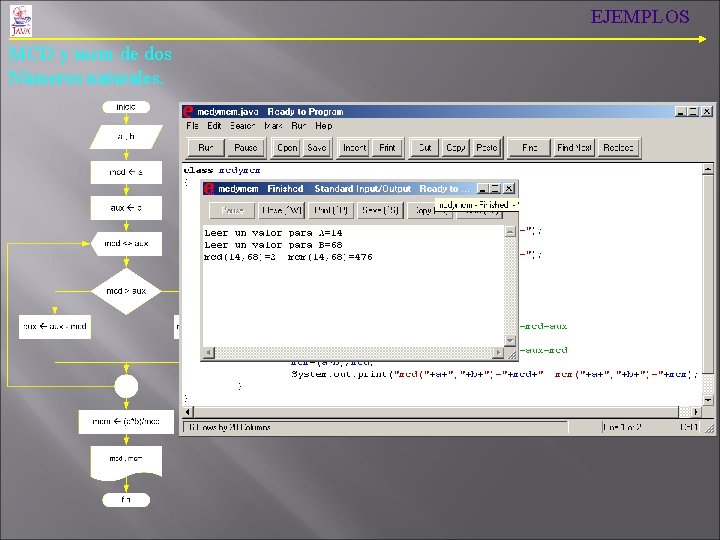Maximize the Standard Input/Output window
The height and width of the screenshot is (540, 720).
(x=495, y=189)
